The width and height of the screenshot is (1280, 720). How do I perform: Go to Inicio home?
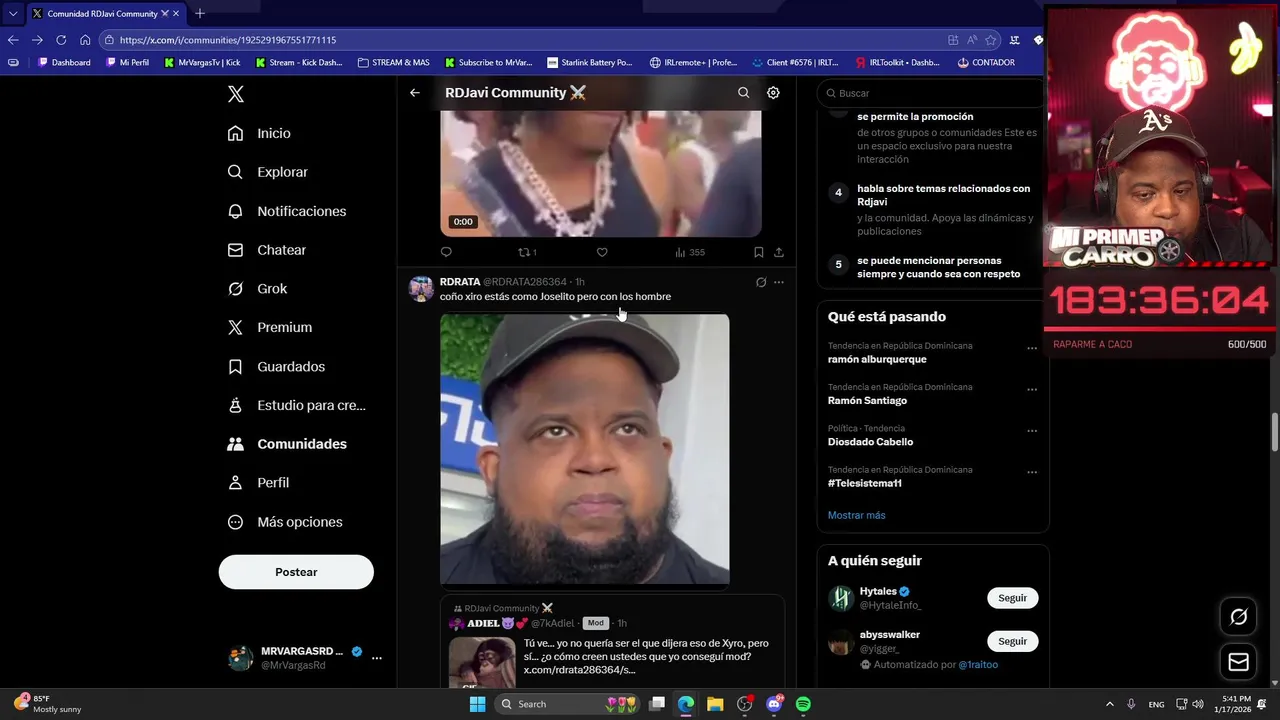[259, 133]
